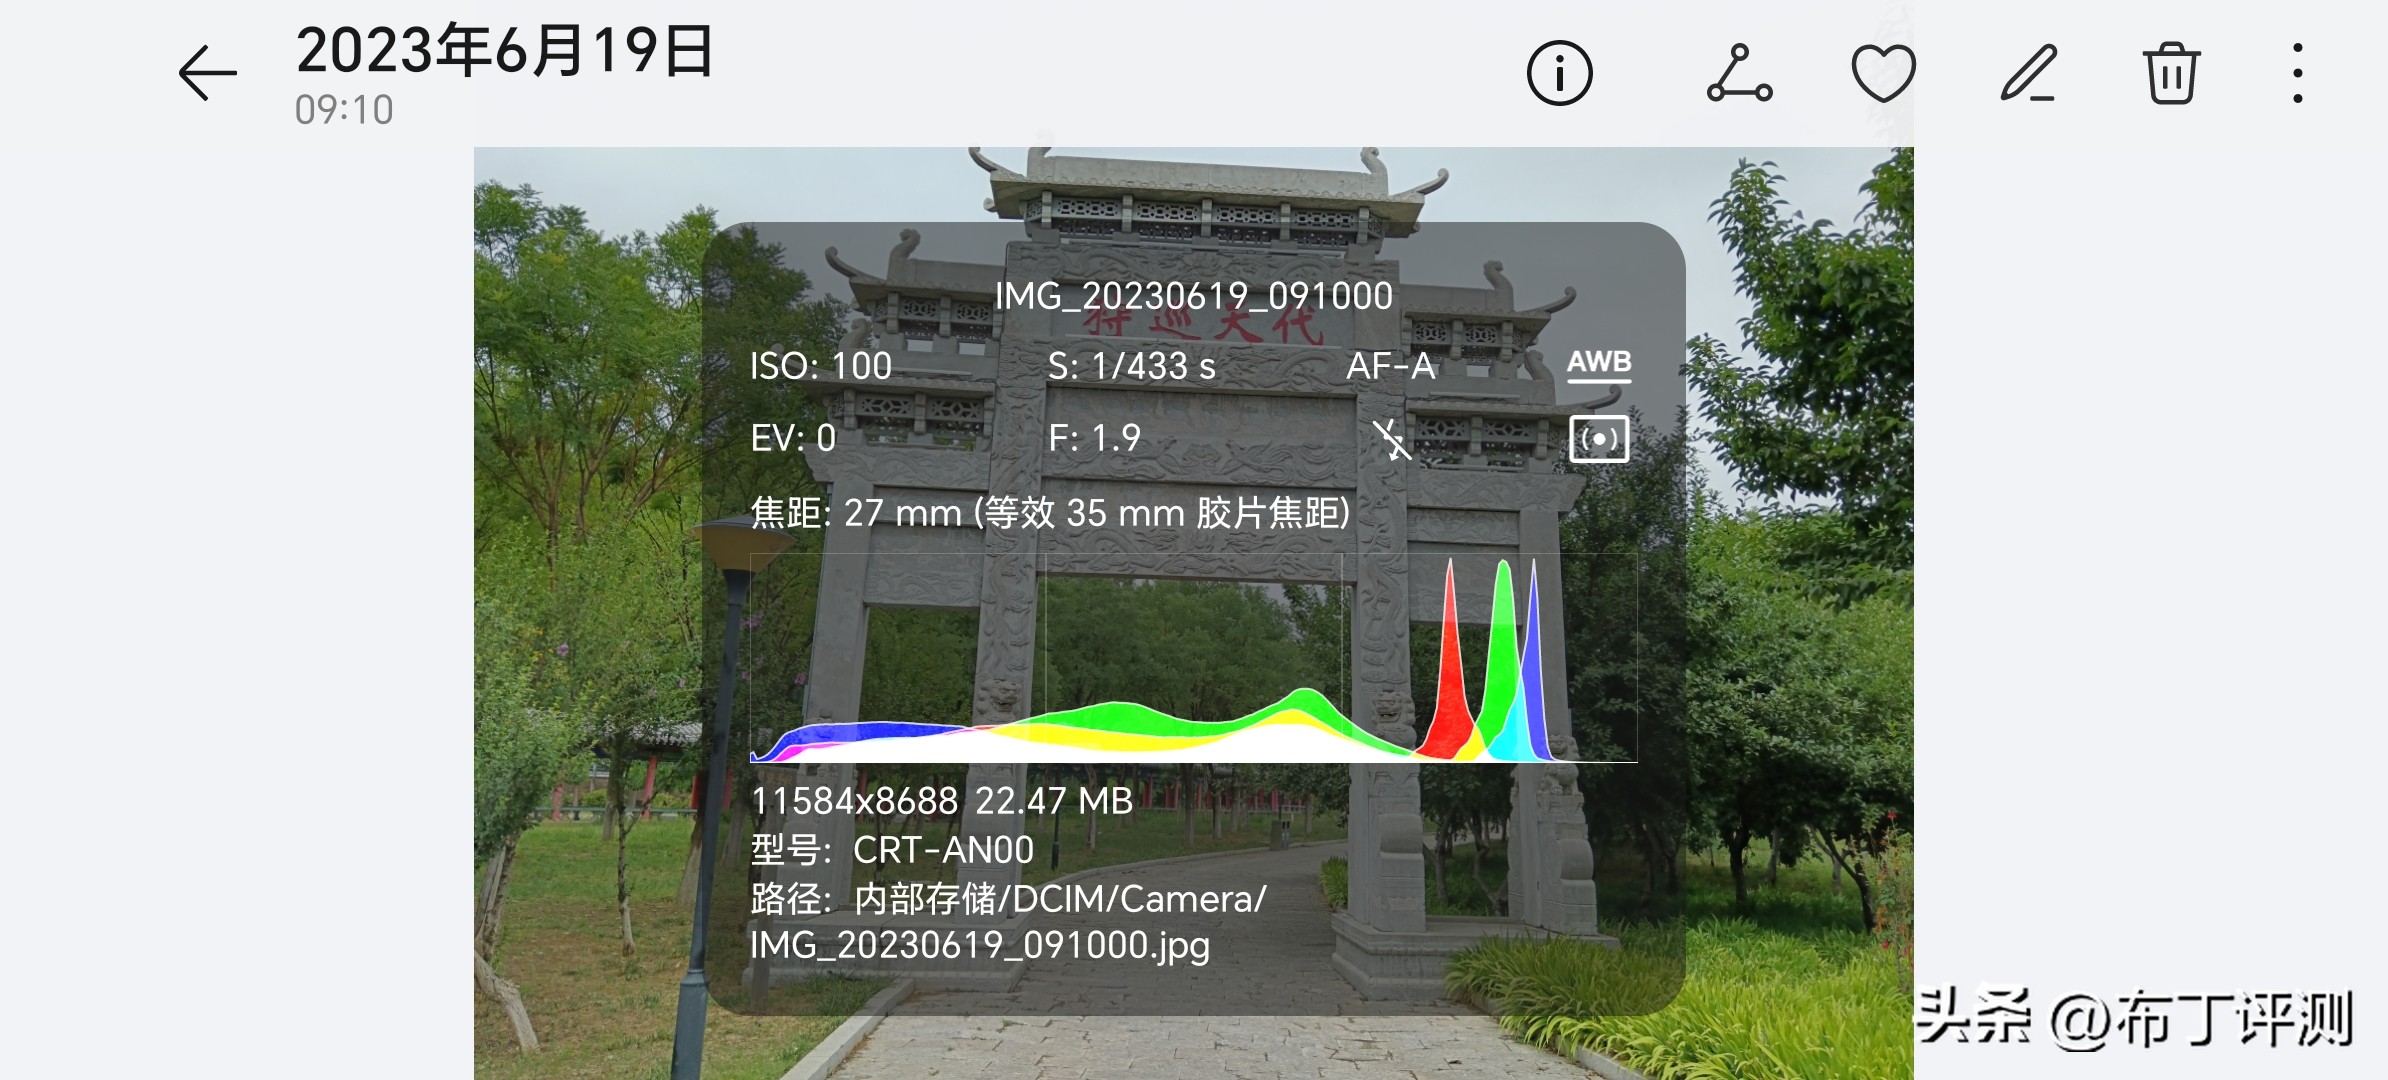The width and height of the screenshot is (2388, 1080).
Task: Share this photo using the share icon
Action: click(x=1740, y=73)
